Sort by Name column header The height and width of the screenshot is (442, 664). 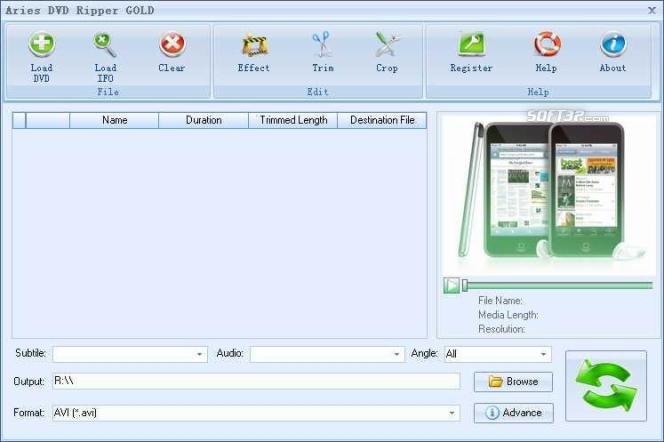coord(114,120)
